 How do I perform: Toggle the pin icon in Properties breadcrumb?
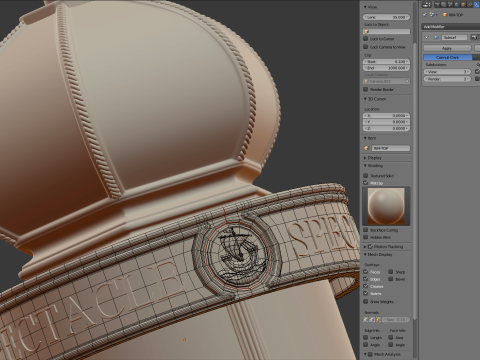pos(424,15)
